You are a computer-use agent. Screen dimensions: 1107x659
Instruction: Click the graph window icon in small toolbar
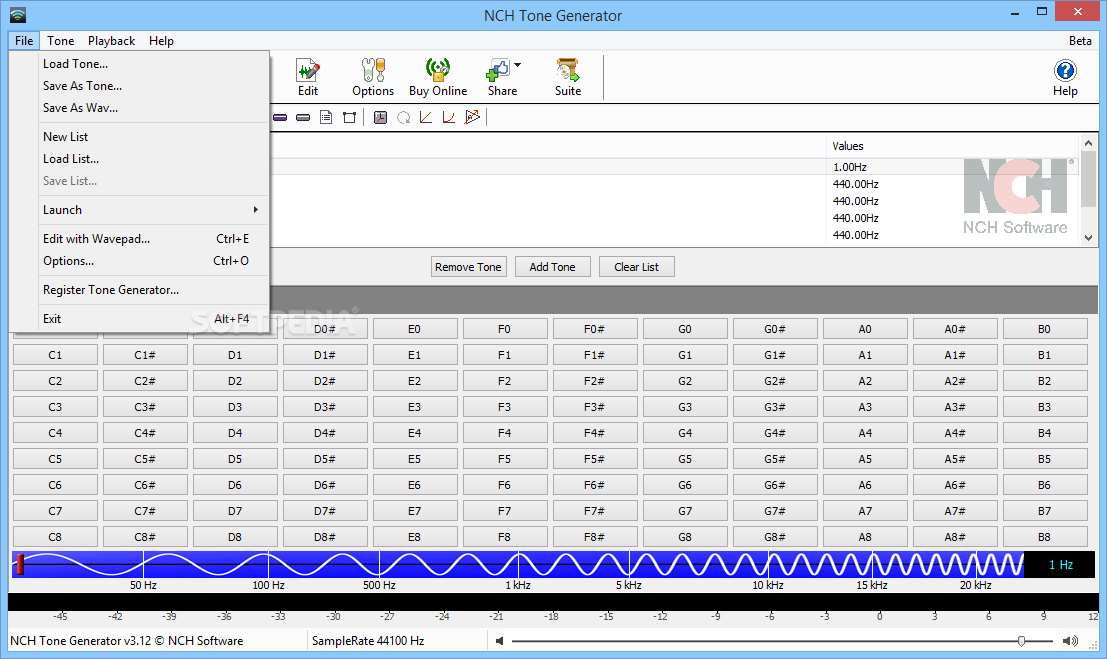coord(381,117)
